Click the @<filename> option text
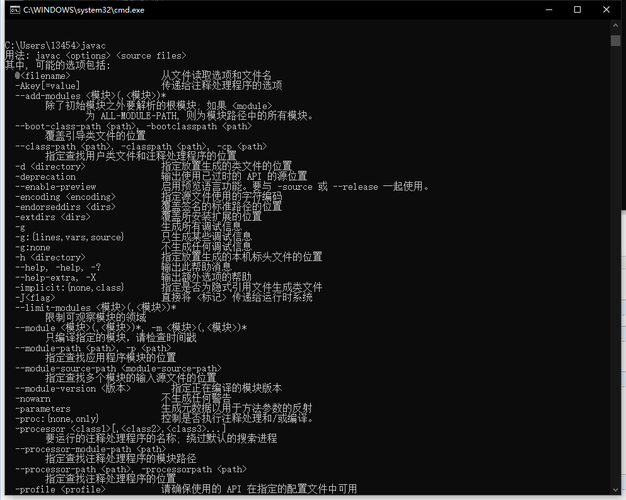The width and height of the screenshot is (626, 500). point(42,75)
